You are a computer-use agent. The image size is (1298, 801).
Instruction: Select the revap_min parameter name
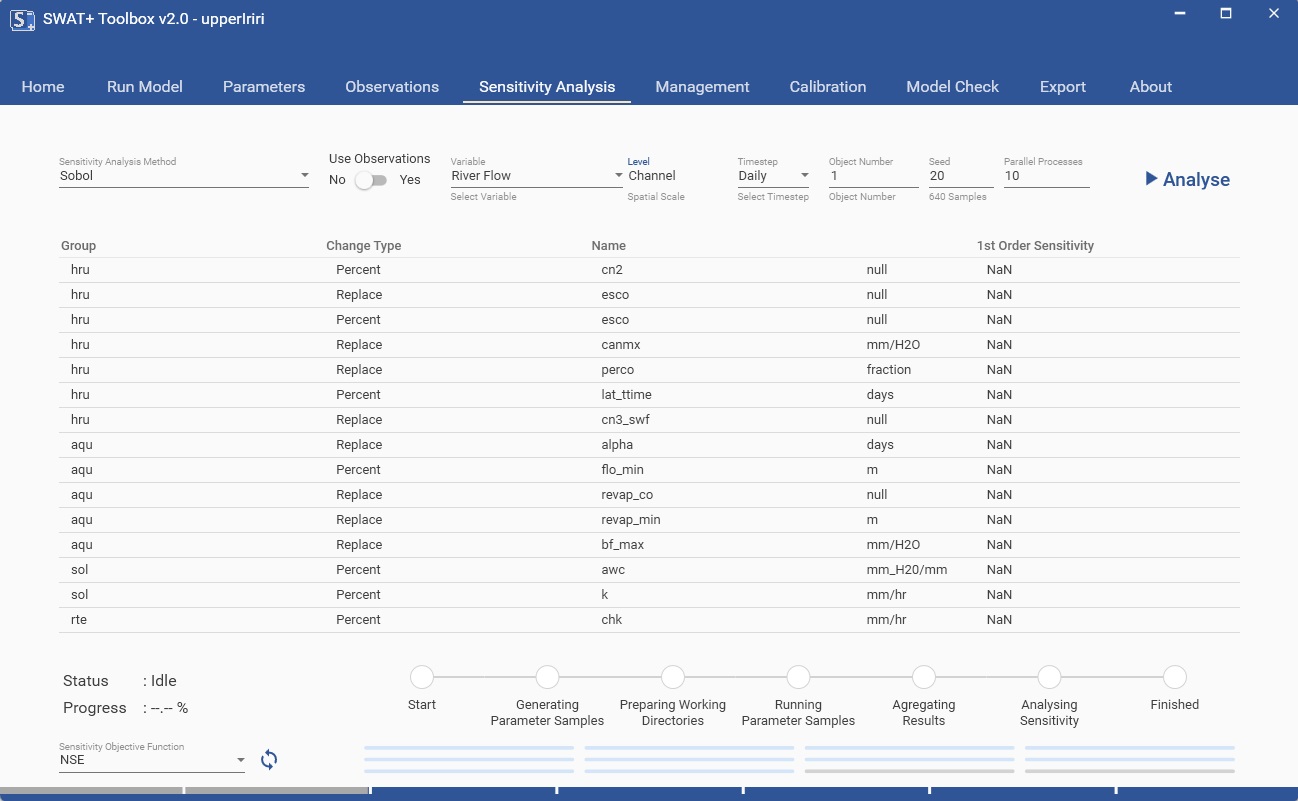631,520
